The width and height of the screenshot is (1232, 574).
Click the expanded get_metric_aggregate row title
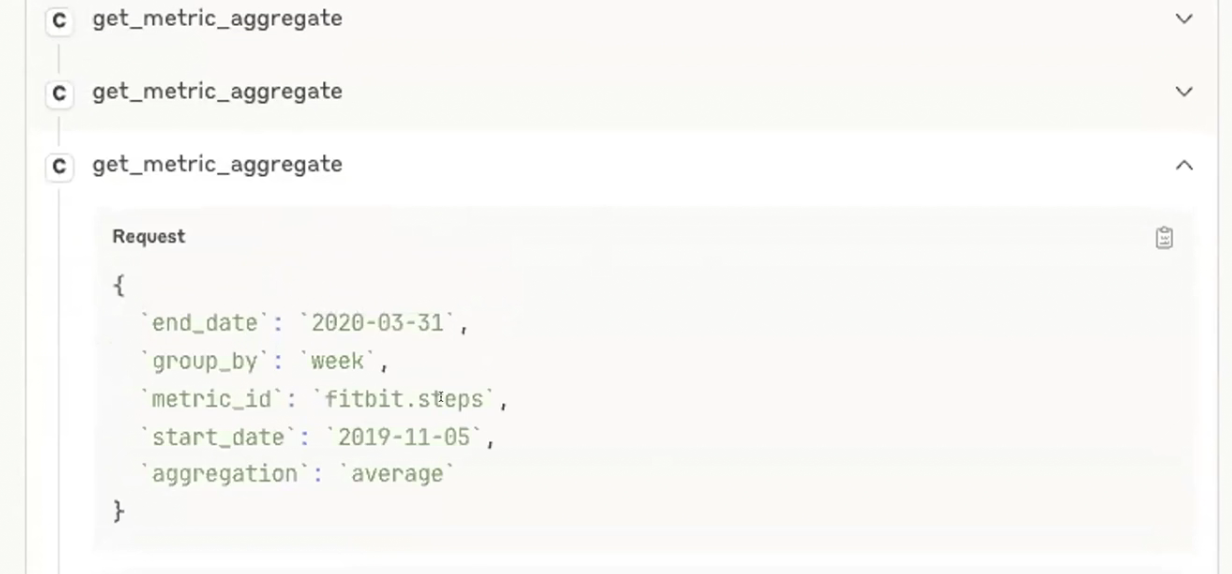217,165
